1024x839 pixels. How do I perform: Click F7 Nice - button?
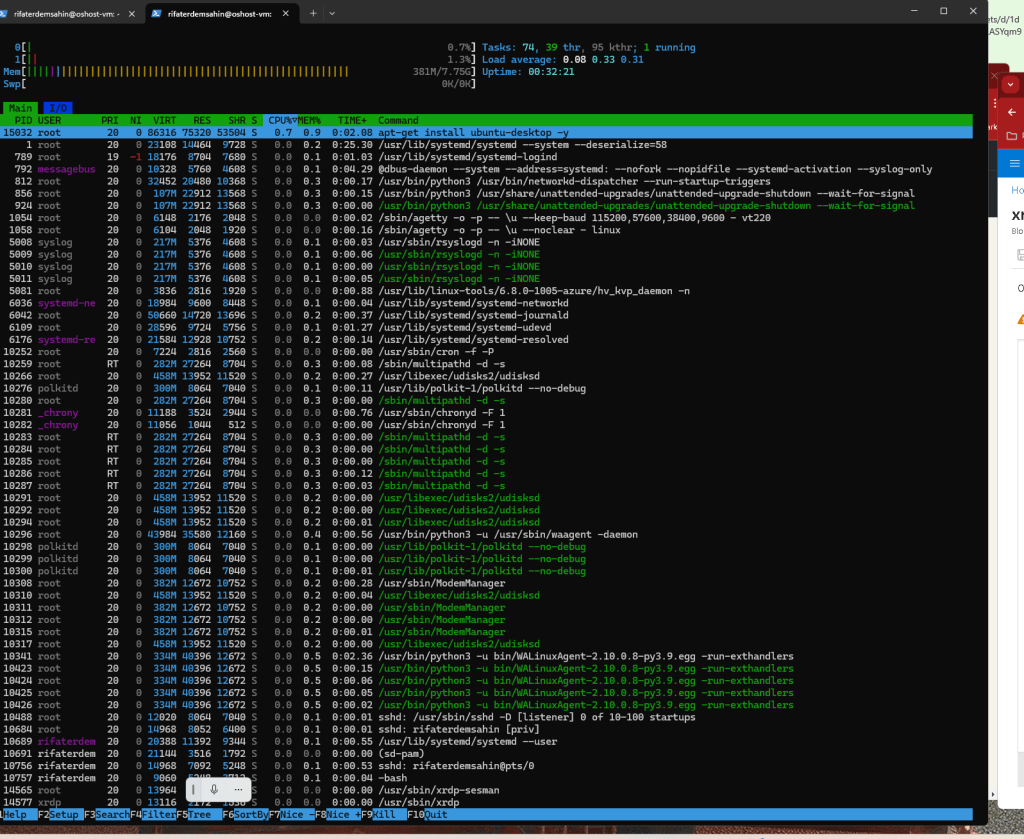[292, 814]
